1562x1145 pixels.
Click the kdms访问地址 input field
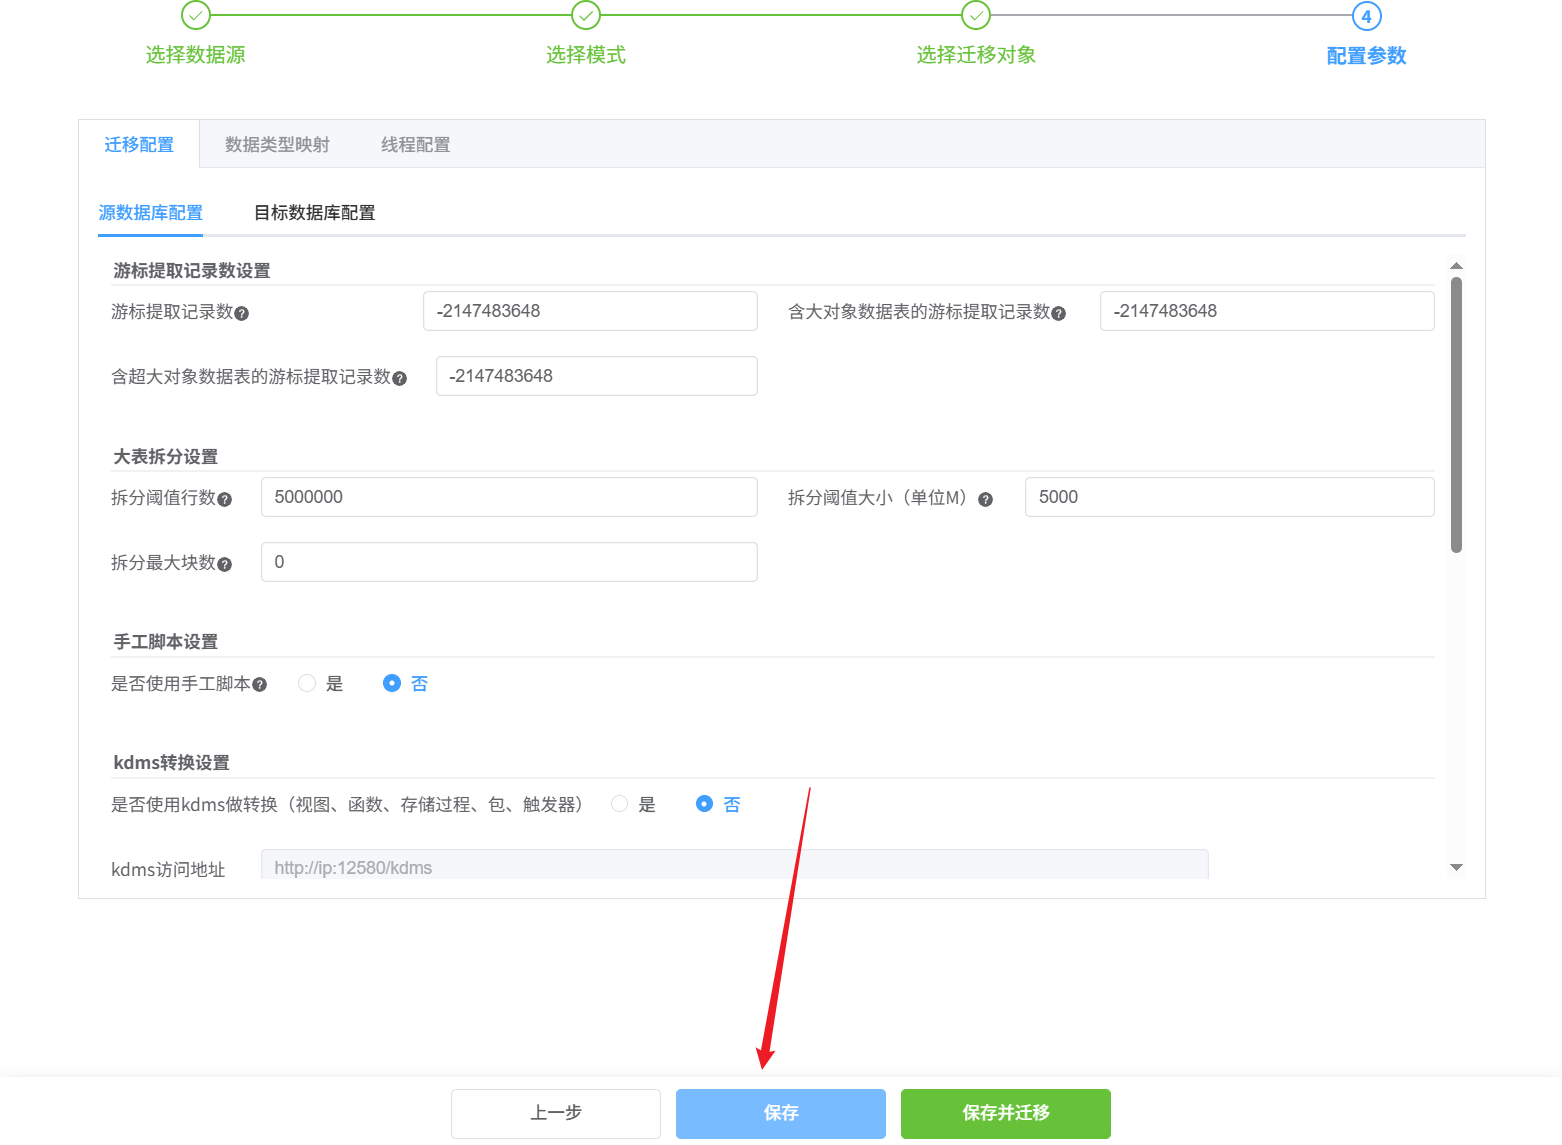[735, 865]
